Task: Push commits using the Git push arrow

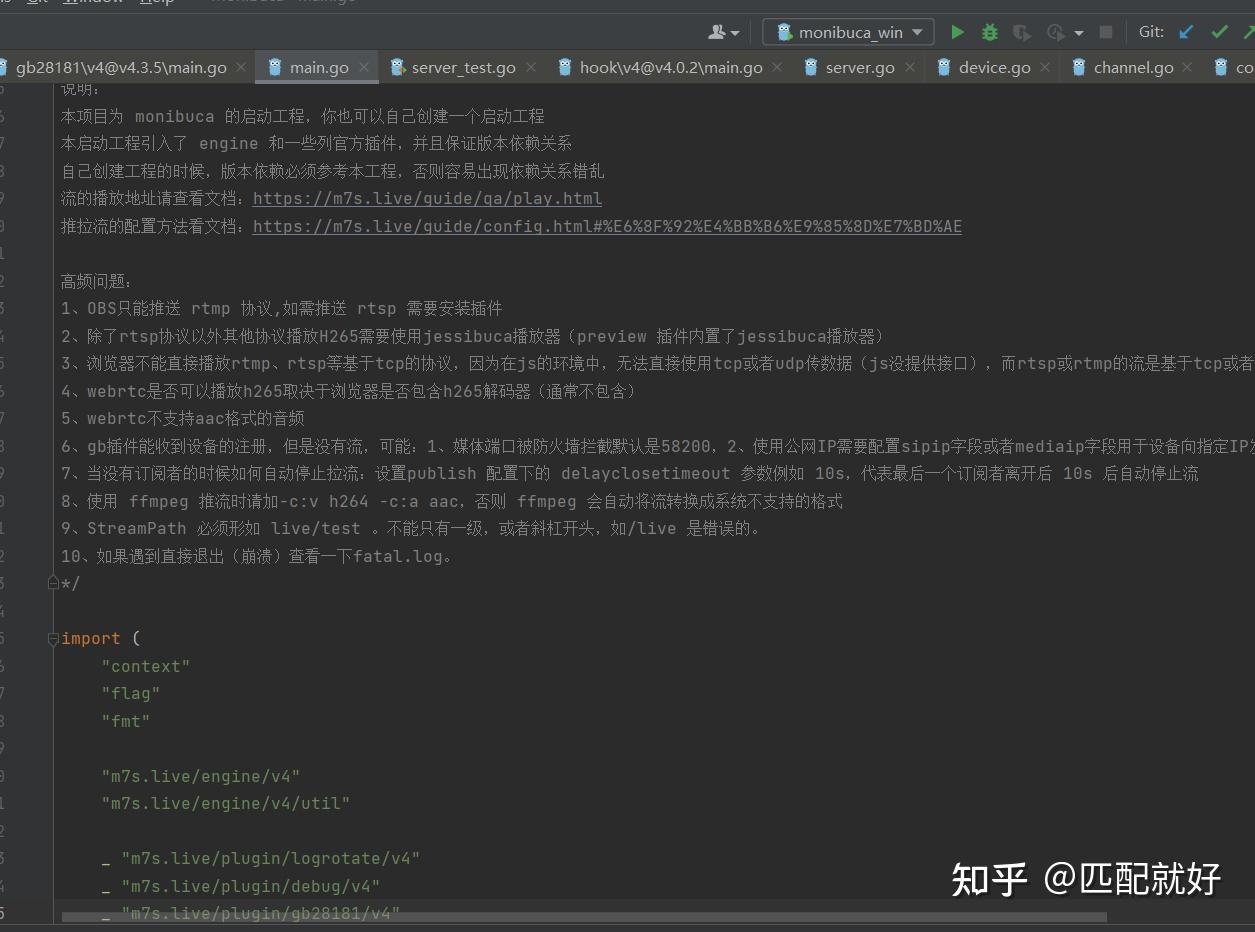Action: 1248,31
